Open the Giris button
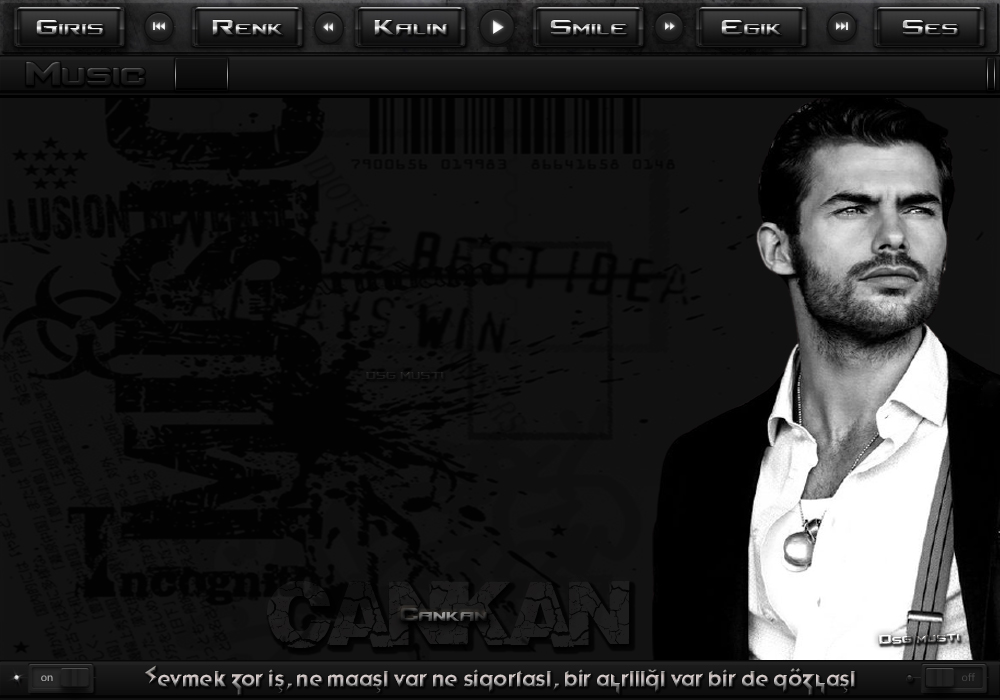Viewport: 1000px width, 700px height. point(69,27)
